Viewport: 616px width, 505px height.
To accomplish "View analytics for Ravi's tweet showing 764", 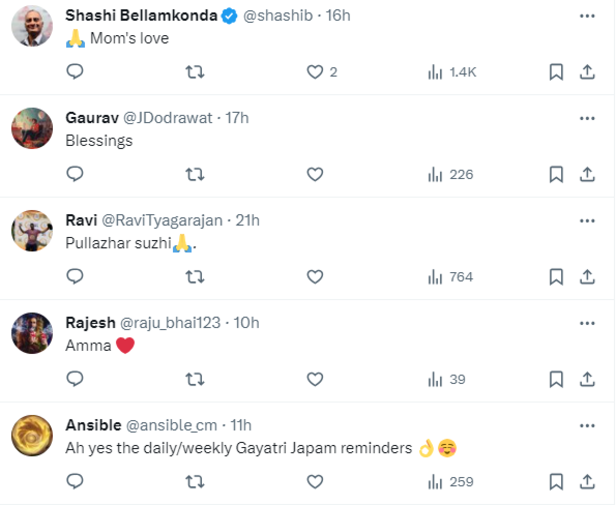I will (x=450, y=277).
